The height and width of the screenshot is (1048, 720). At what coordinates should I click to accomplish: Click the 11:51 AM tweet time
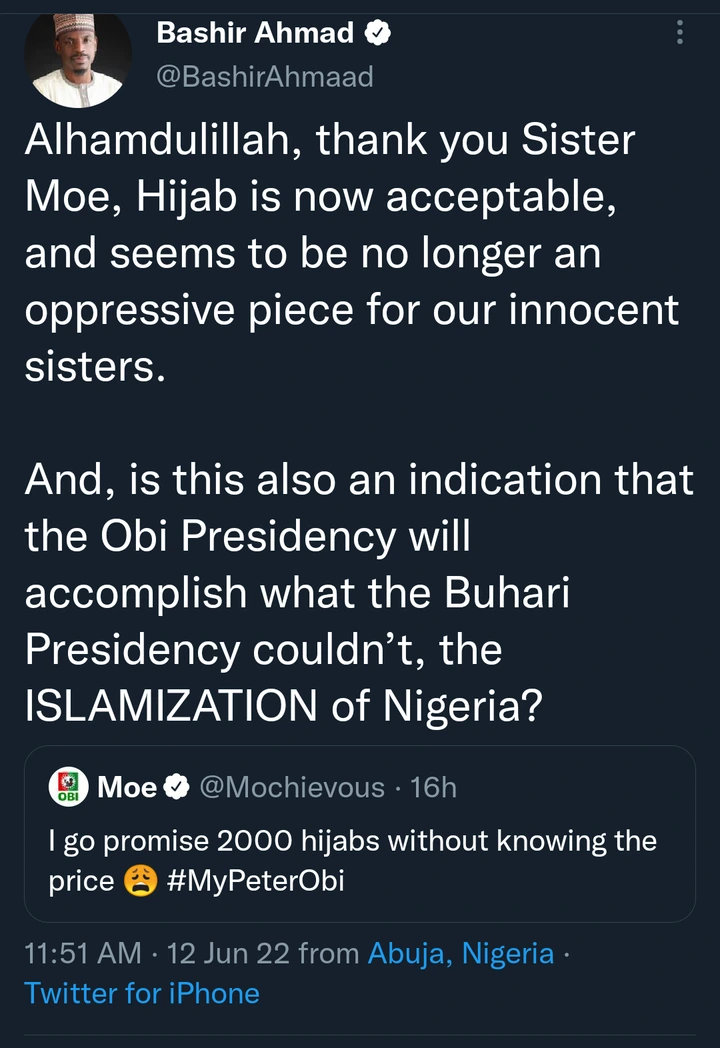tap(82, 953)
